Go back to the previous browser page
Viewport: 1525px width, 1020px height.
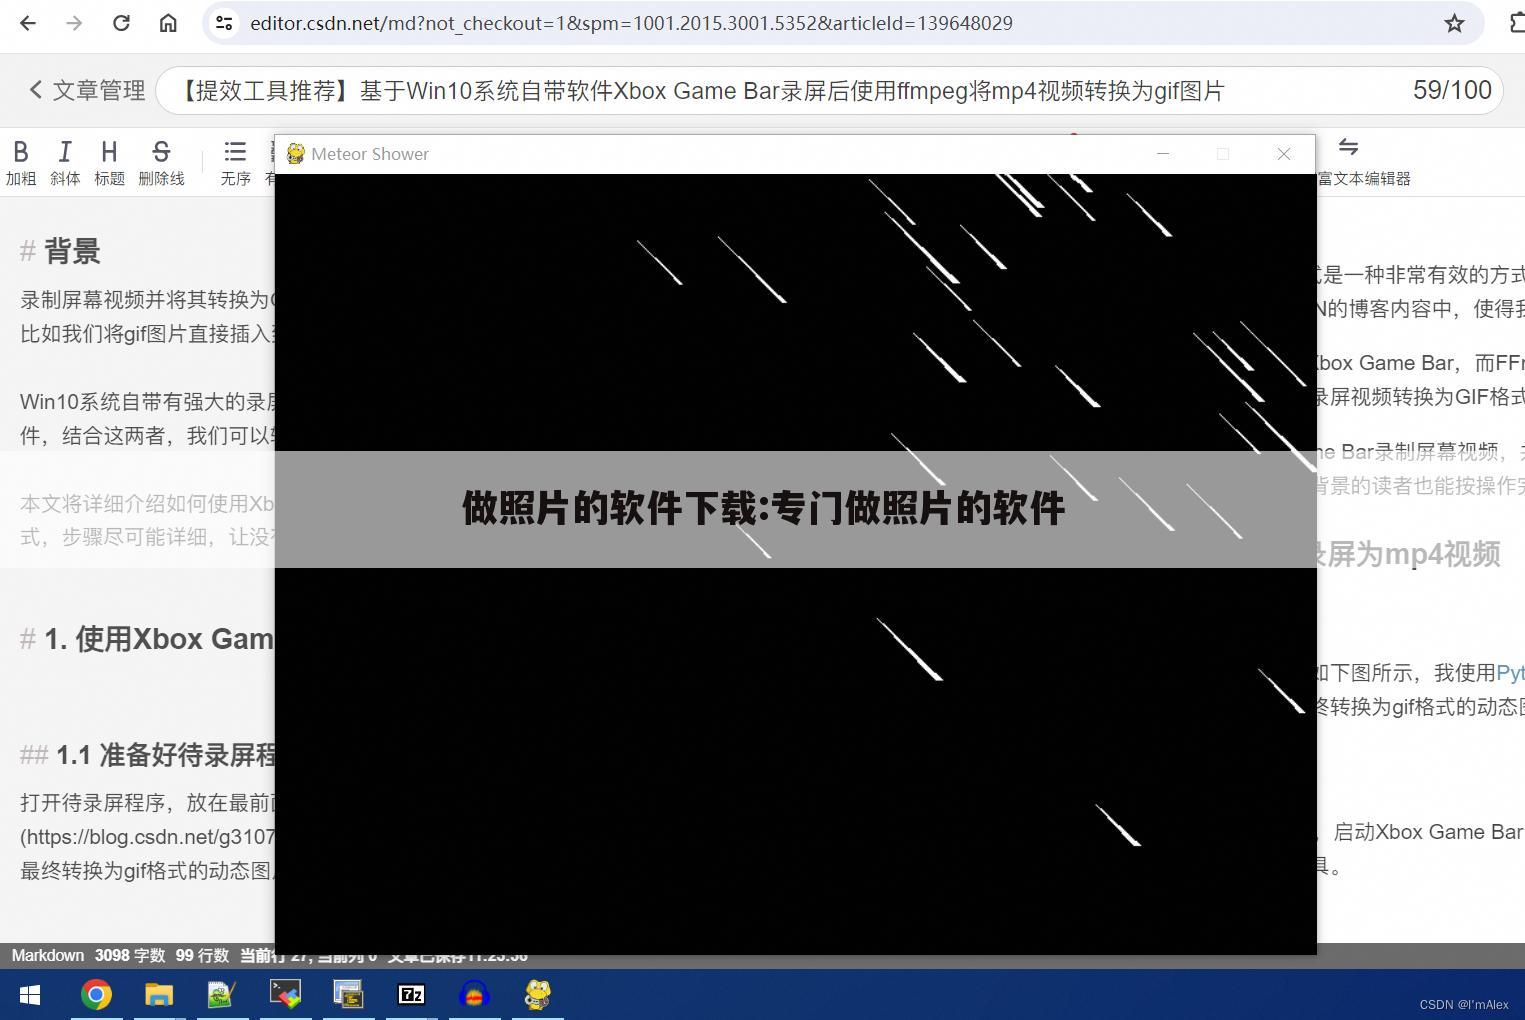click(x=28, y=23)
